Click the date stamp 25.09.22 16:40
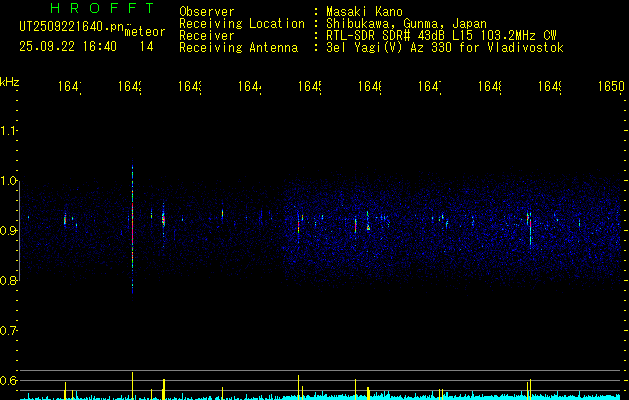Viewport: 629px width, 400px height. 68,47
